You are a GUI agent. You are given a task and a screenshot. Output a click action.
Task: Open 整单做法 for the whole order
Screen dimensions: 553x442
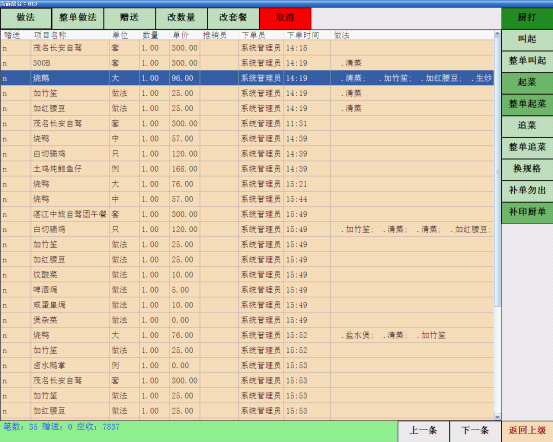point(78,18)
